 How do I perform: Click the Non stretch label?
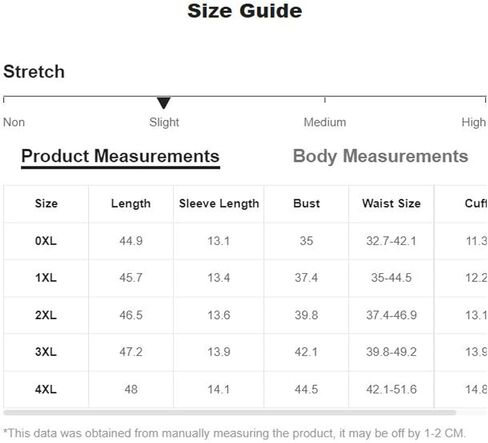pyautogui.click(x=14, y=122)
